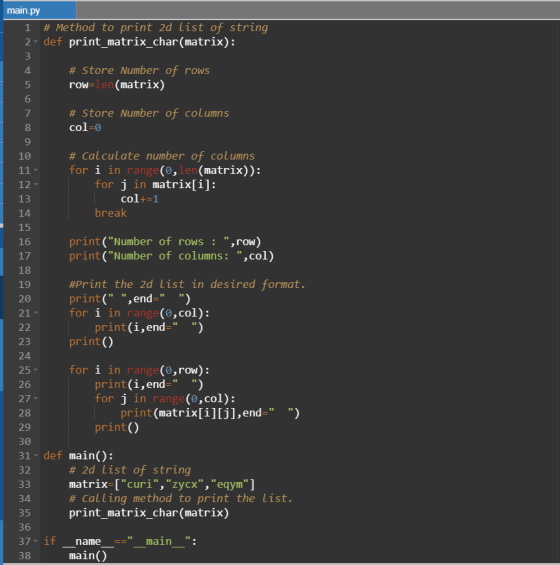Collapse the if __name__ fold on line 37
The image size is (560, 565).
[x=36, y=541]
